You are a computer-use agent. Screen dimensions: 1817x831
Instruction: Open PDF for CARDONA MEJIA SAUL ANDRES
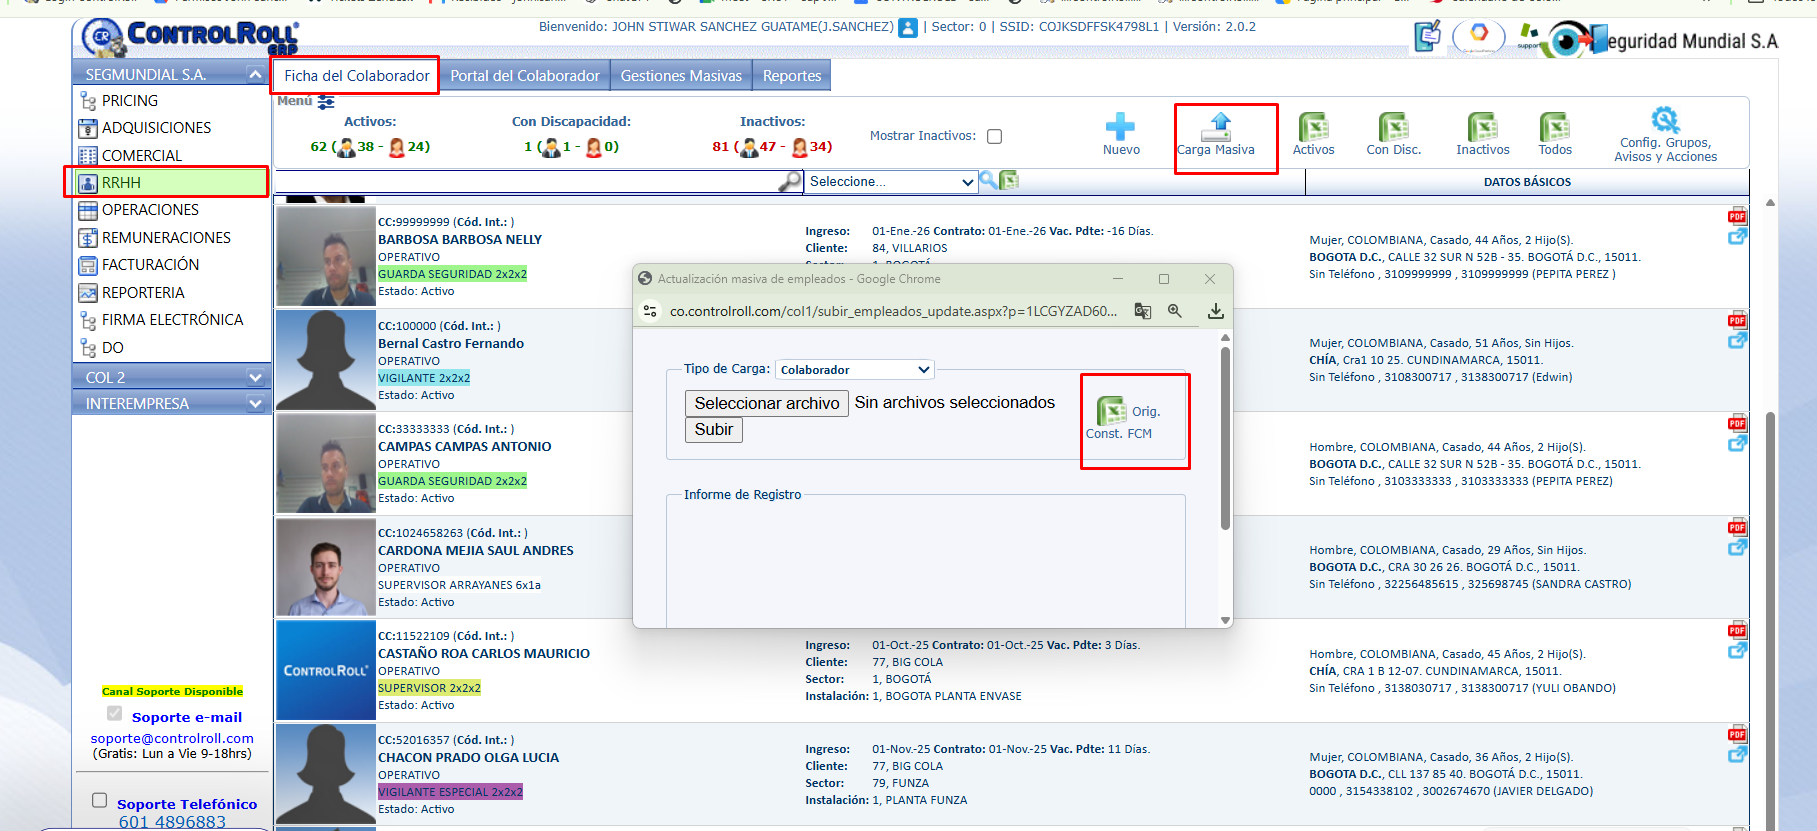1737,527
